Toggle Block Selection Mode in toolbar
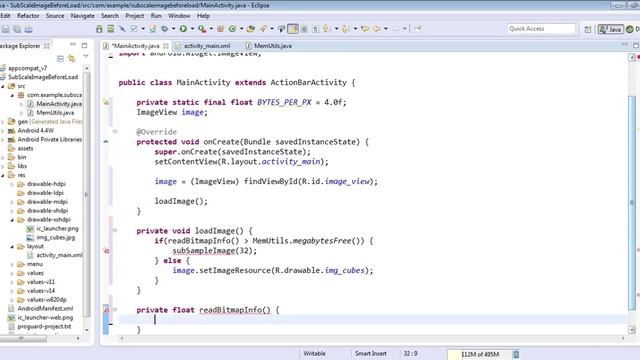The image size is (640, 360). [304, 29]
